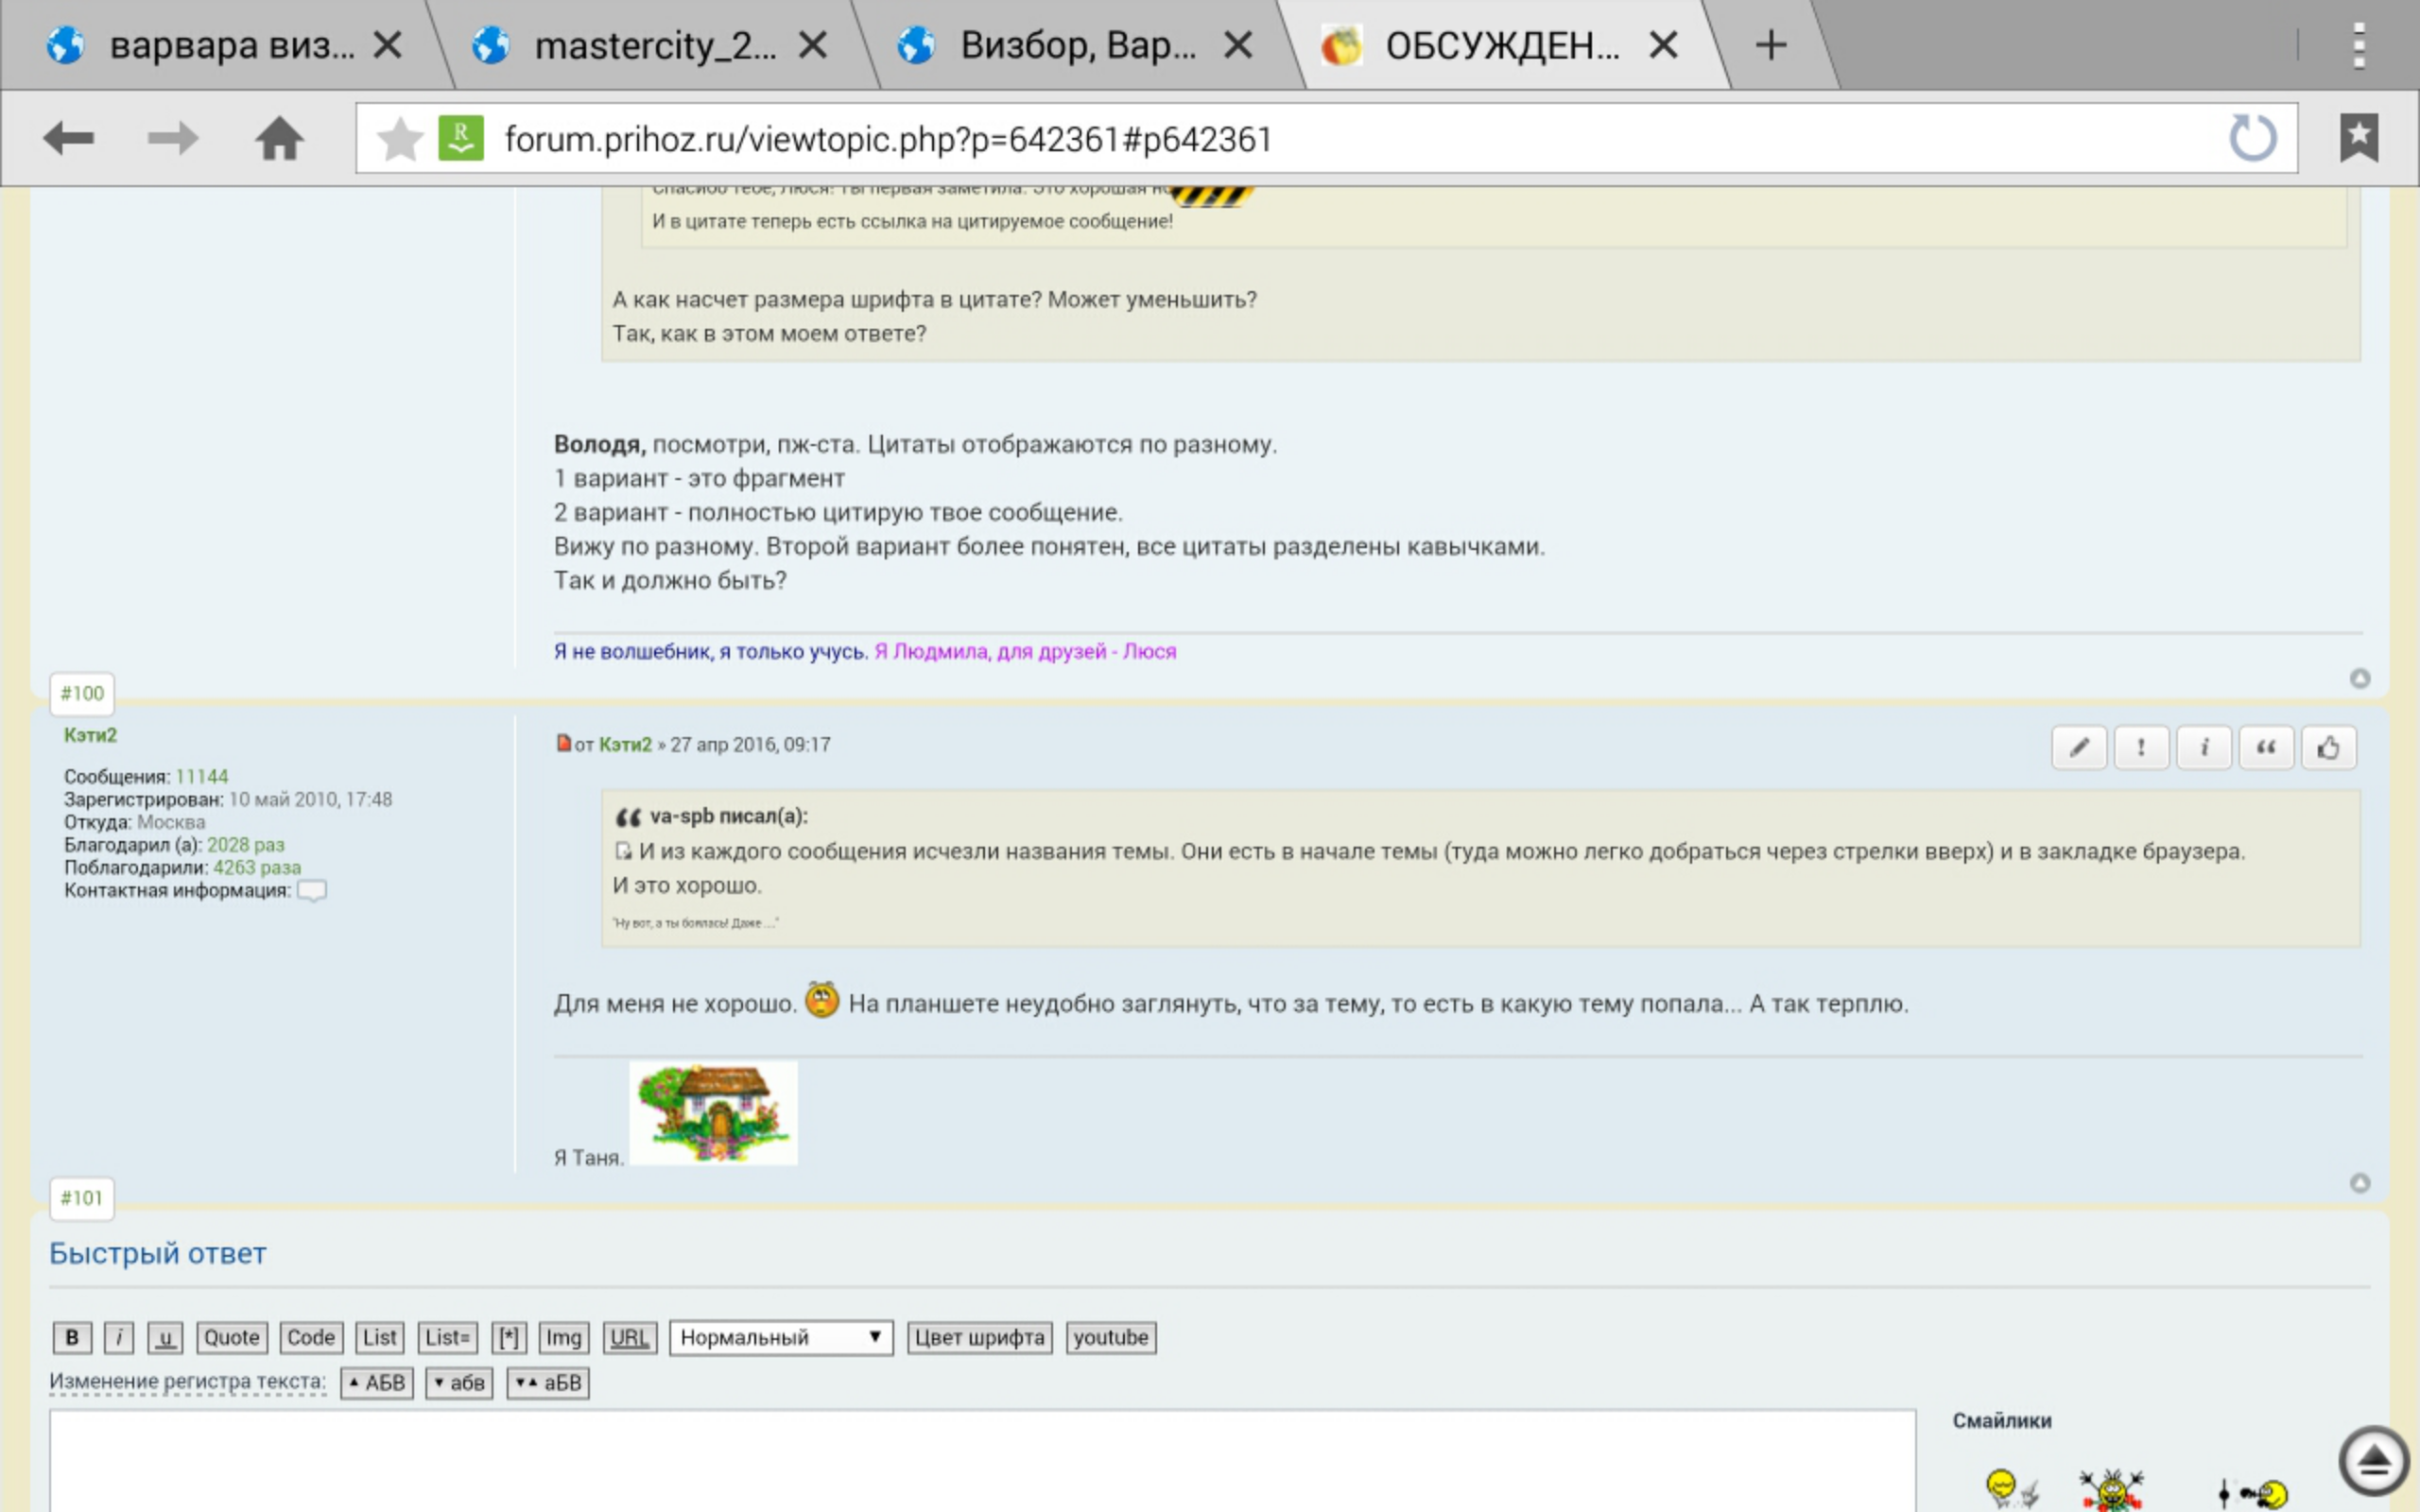2420x1512 pixels.
Task: Toggle bold formatting with the B button
Action: (72, 1337)
